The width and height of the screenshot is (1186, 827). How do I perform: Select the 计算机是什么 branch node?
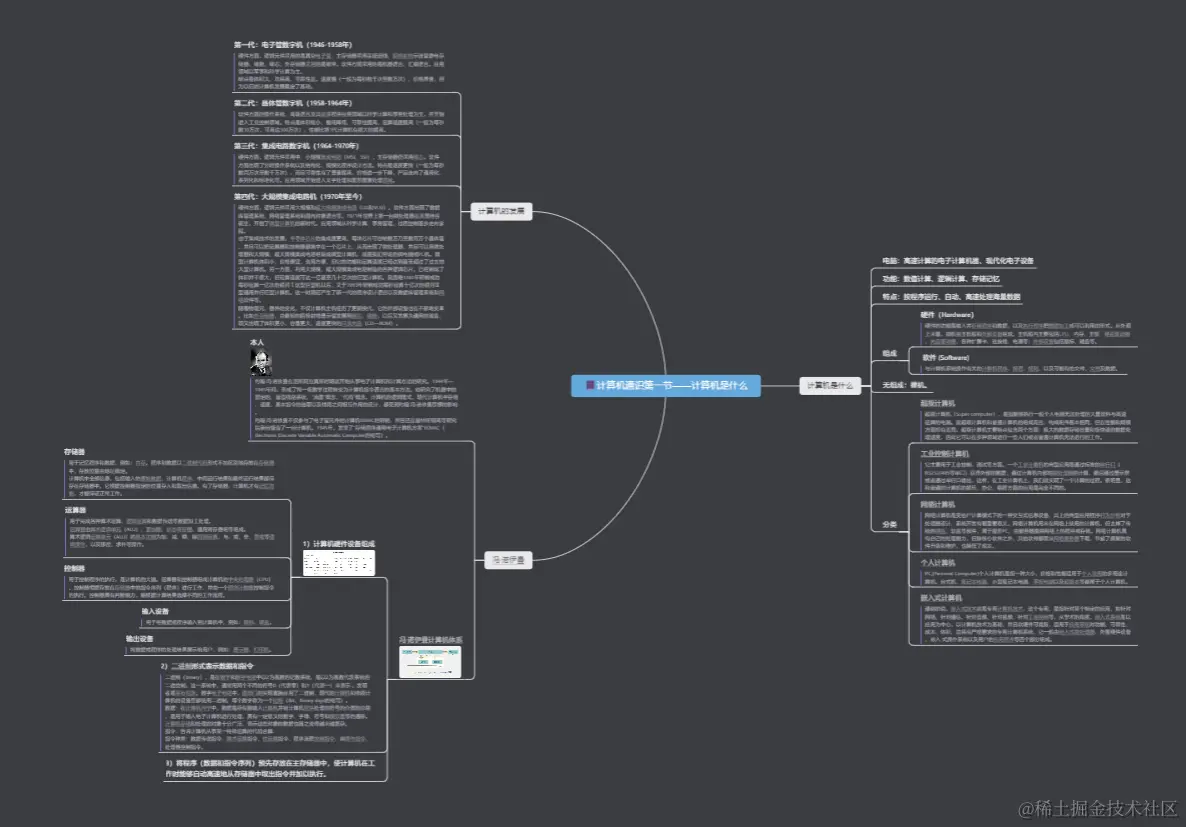click(x=830, y=385)
